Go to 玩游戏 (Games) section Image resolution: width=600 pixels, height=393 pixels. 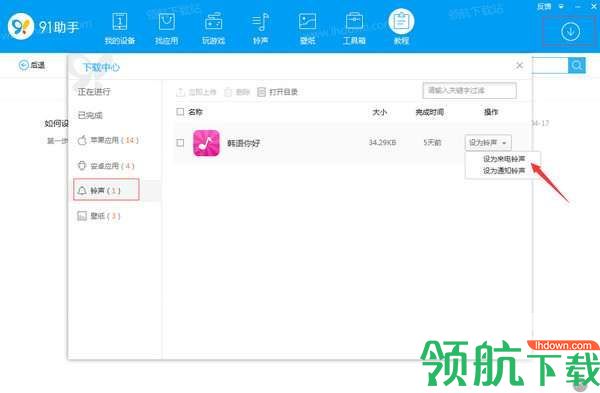coord(214,29)
